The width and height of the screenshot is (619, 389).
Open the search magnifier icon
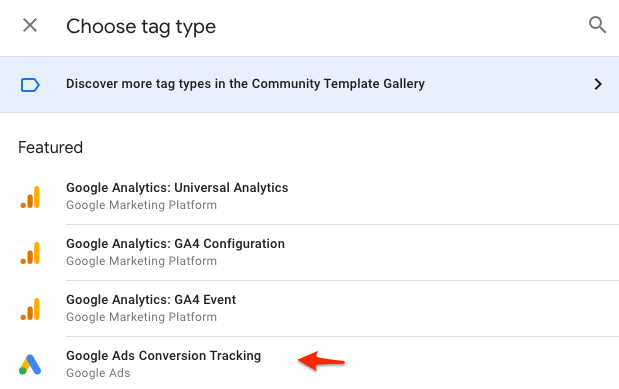597,25
